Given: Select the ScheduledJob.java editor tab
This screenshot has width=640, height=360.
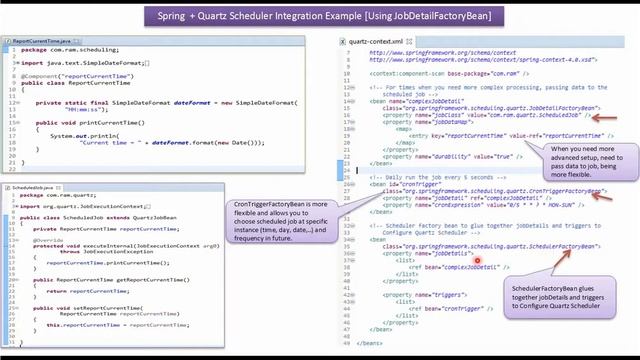Looking at the screenshot, I should tap(33, 188).
